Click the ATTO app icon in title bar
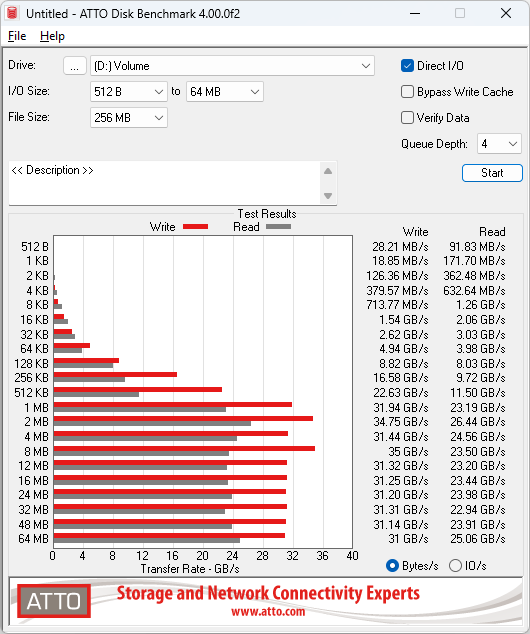 pos(12,13)
